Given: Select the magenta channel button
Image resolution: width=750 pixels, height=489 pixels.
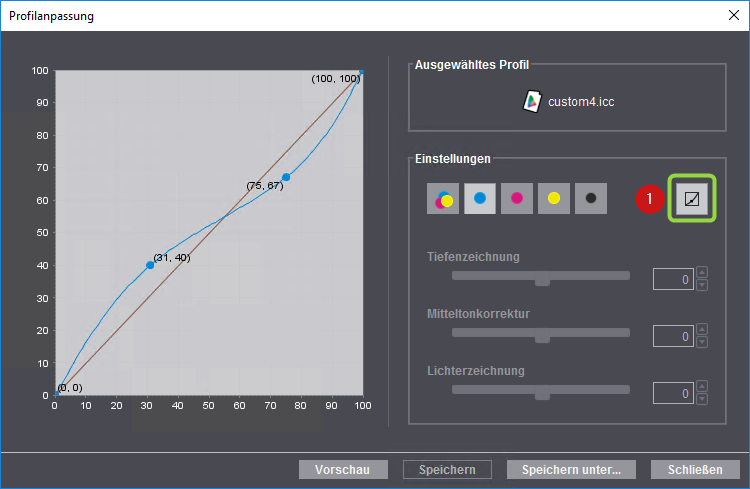Looking at the screenshot, I should pyautogui.click(x=517, y=199).
